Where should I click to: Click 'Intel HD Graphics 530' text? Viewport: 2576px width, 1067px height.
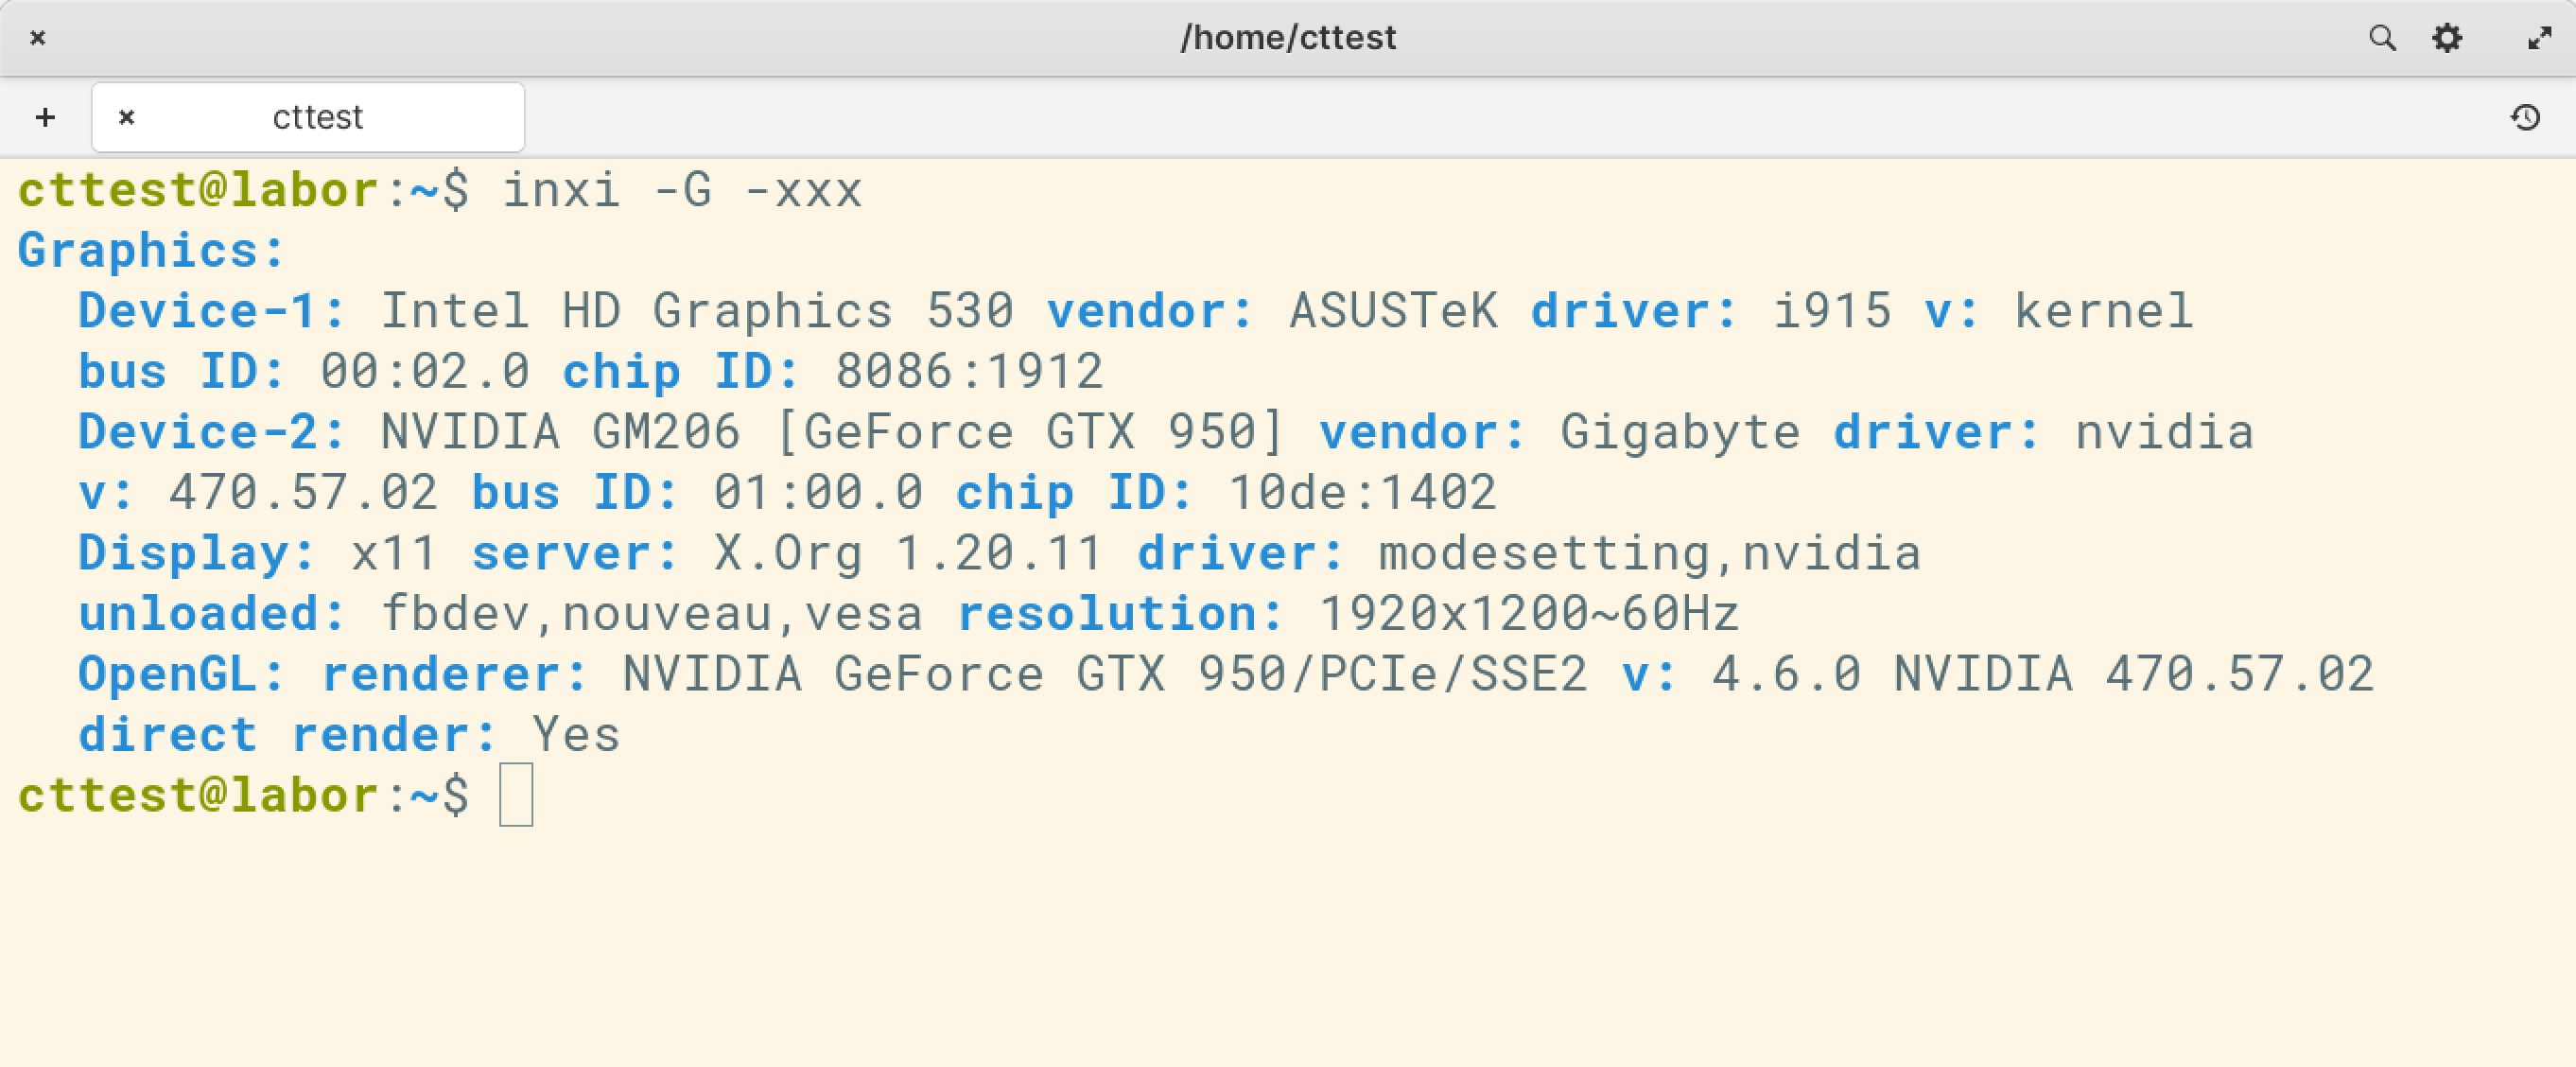pos(697,311)
